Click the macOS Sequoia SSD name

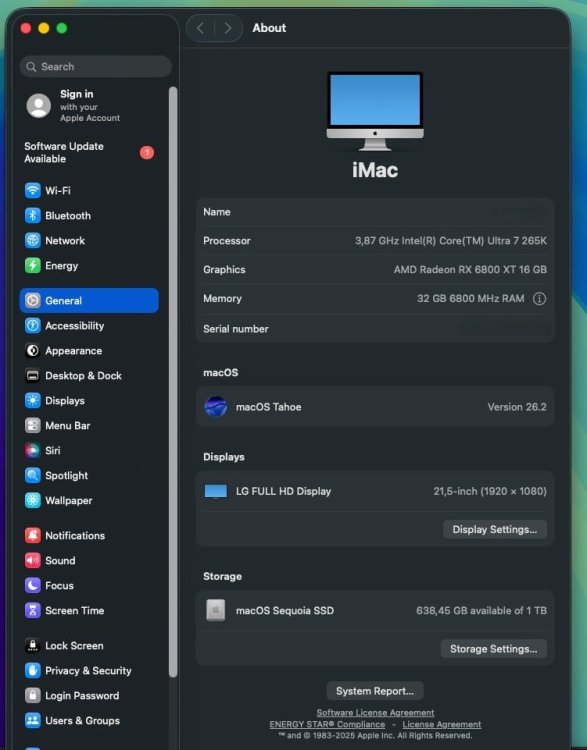tap(285, 610)
